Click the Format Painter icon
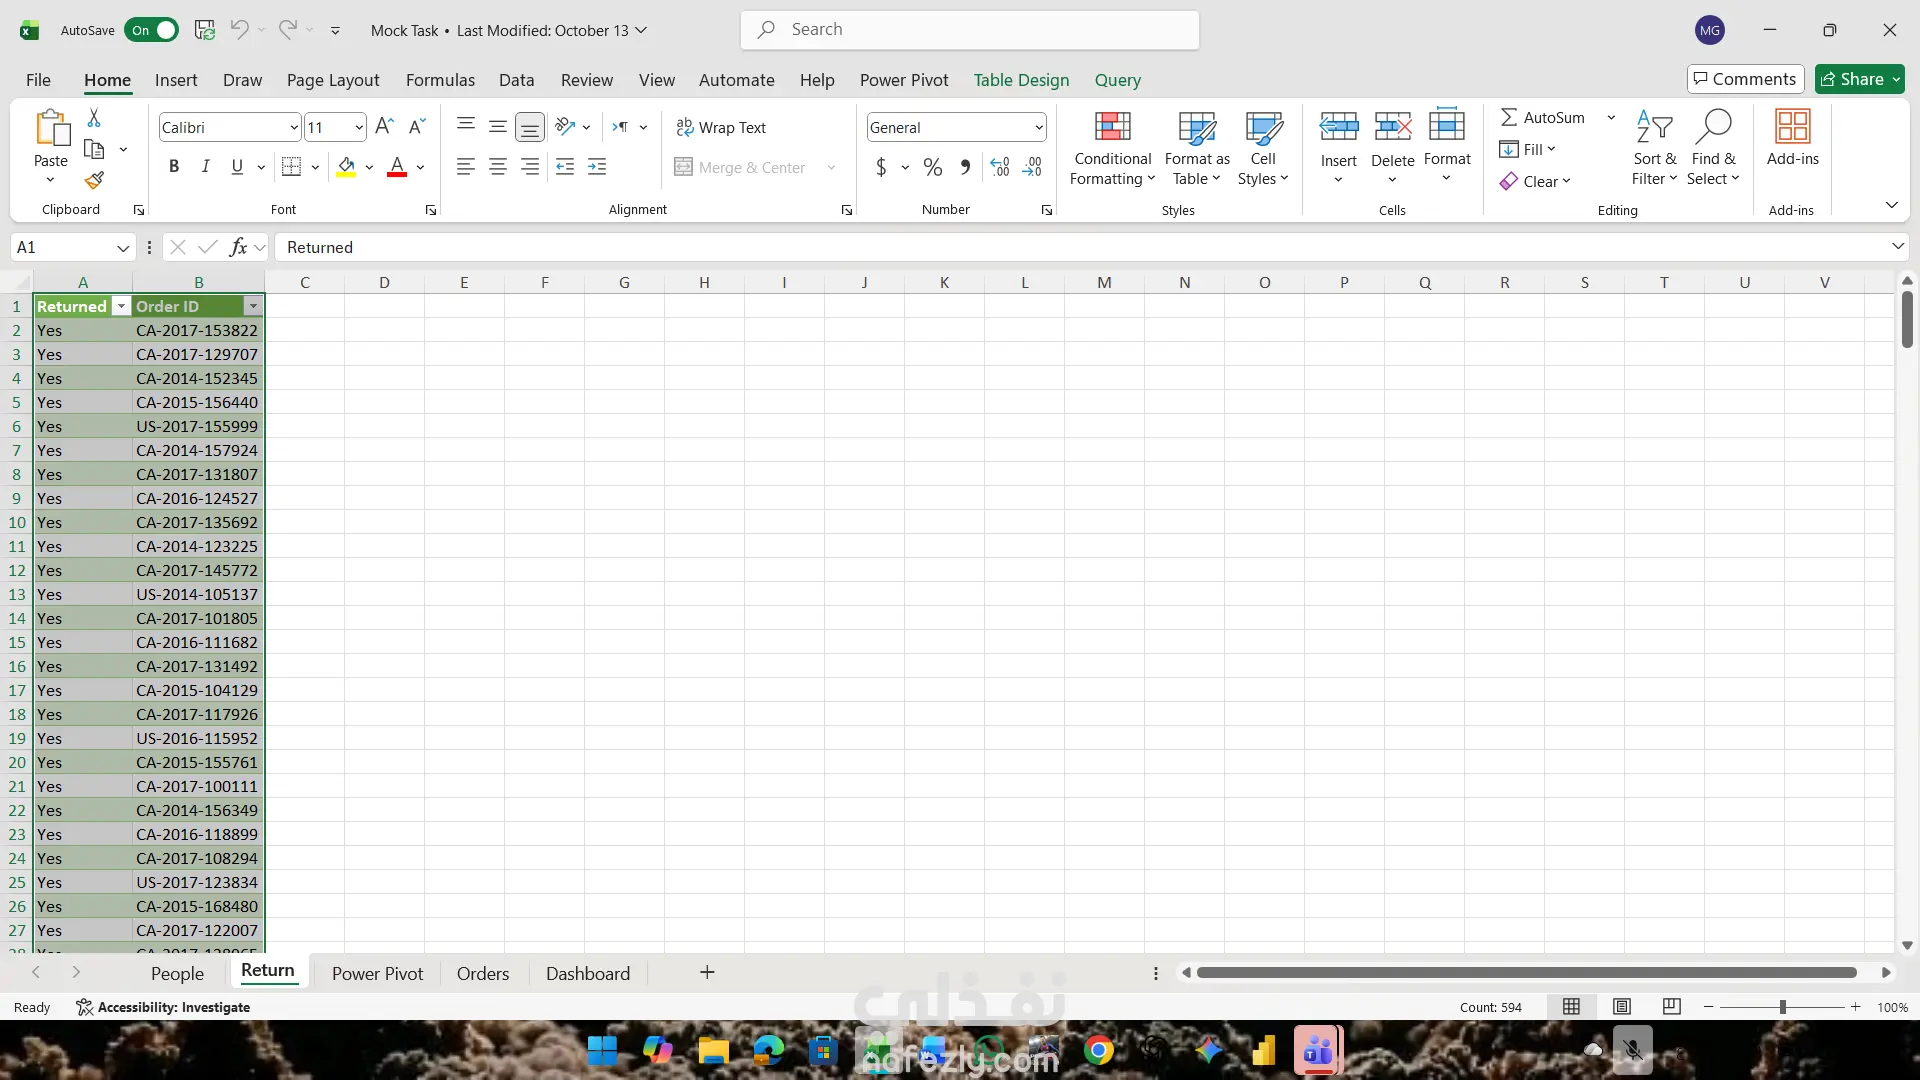1920x1080 pixels. 94,181
